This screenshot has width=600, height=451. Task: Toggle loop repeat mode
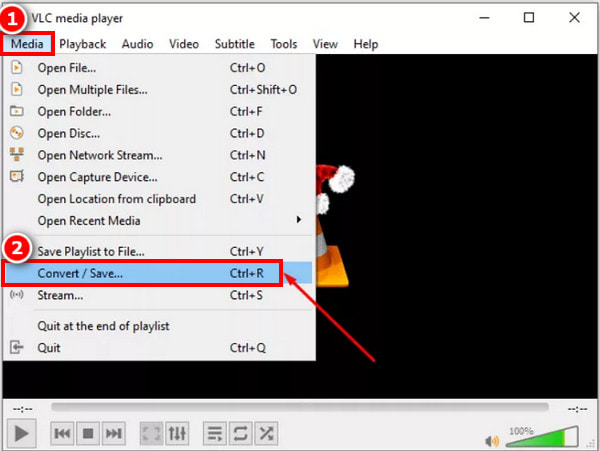click(240, 433)
